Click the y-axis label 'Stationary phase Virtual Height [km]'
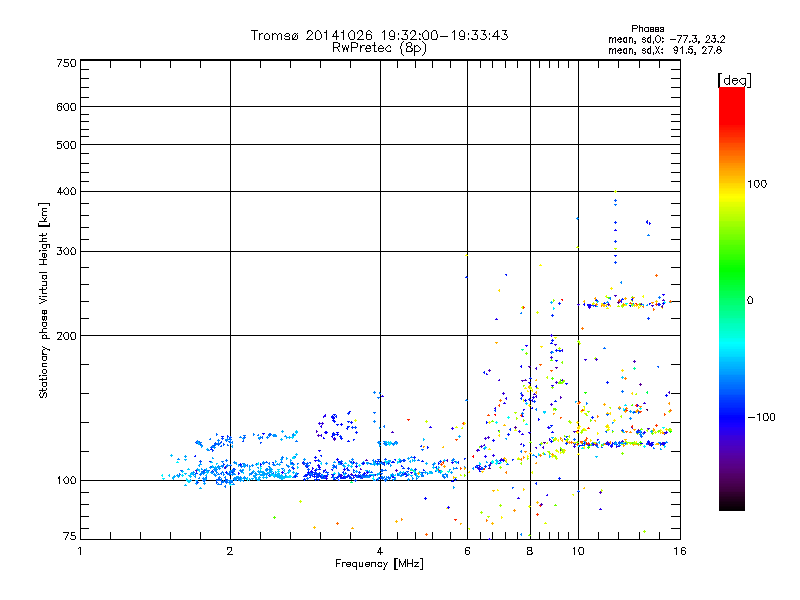The width and height of the screenshot is (800, 600). point(43,300)
